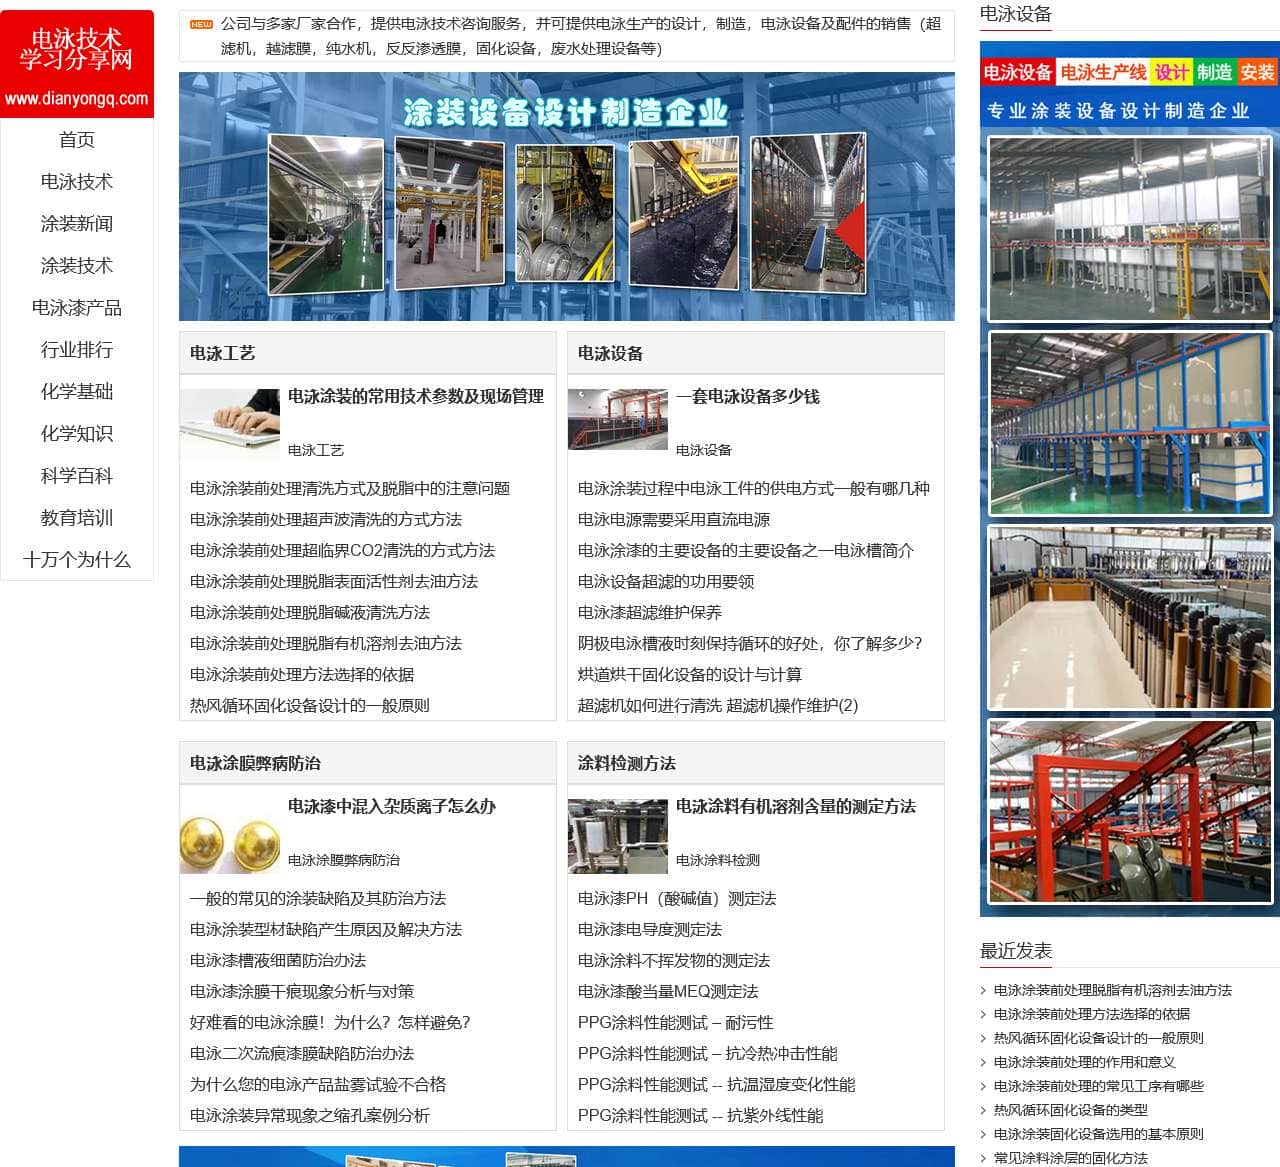
Task: Open 电泳涂装的常用技术参数及现场管理
Action: pos(416,396)
